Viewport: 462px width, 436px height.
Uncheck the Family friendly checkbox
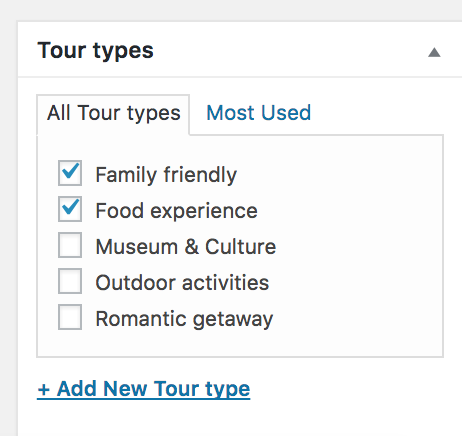click(70, 173)
